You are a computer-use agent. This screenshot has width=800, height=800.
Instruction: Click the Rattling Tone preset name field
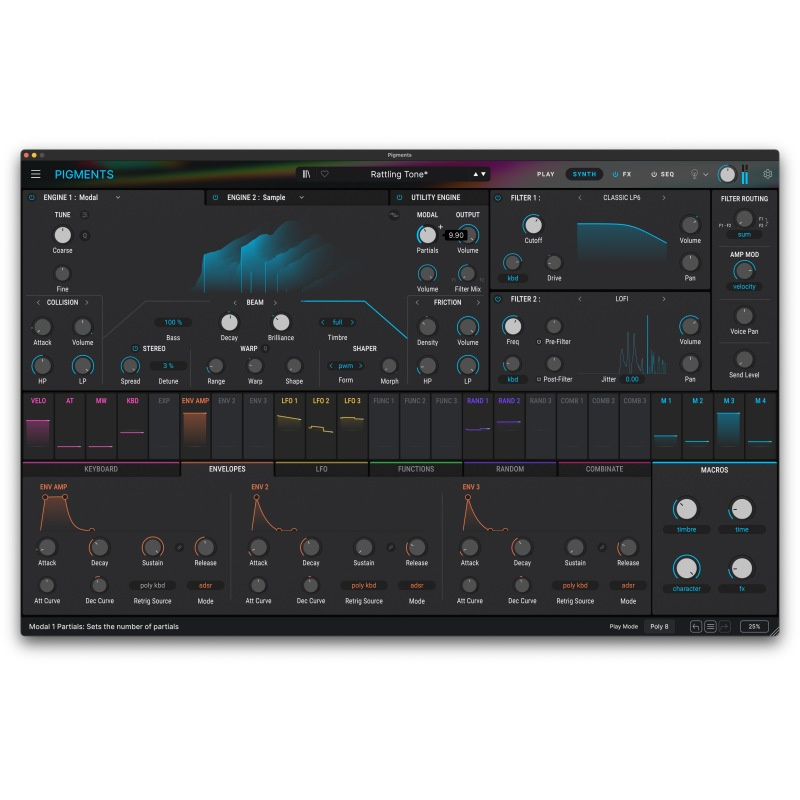point(398,173)
